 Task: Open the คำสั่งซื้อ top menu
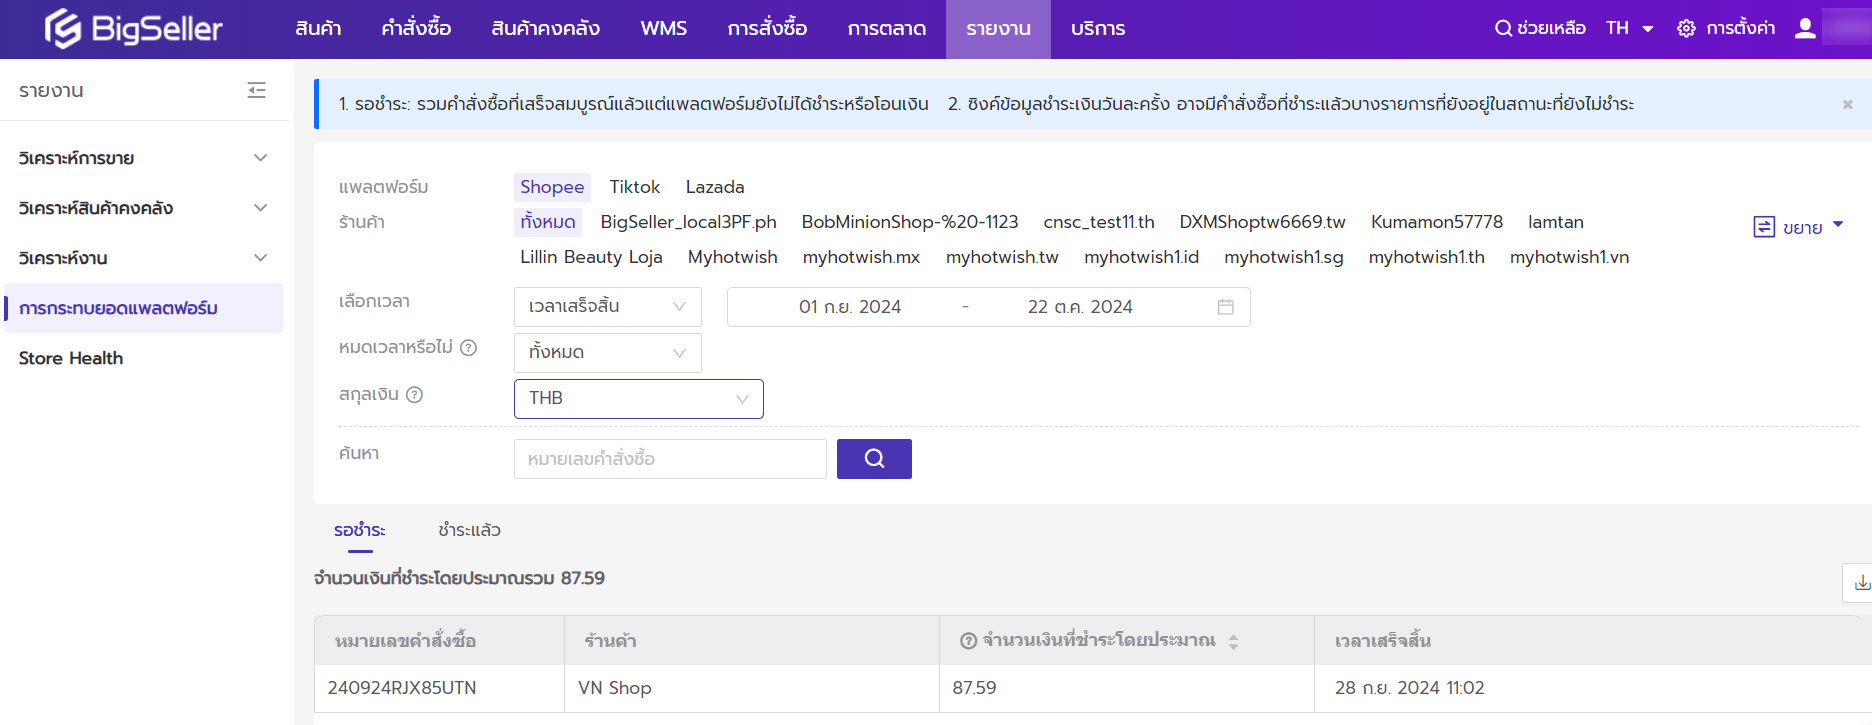[x=416, y=28]
